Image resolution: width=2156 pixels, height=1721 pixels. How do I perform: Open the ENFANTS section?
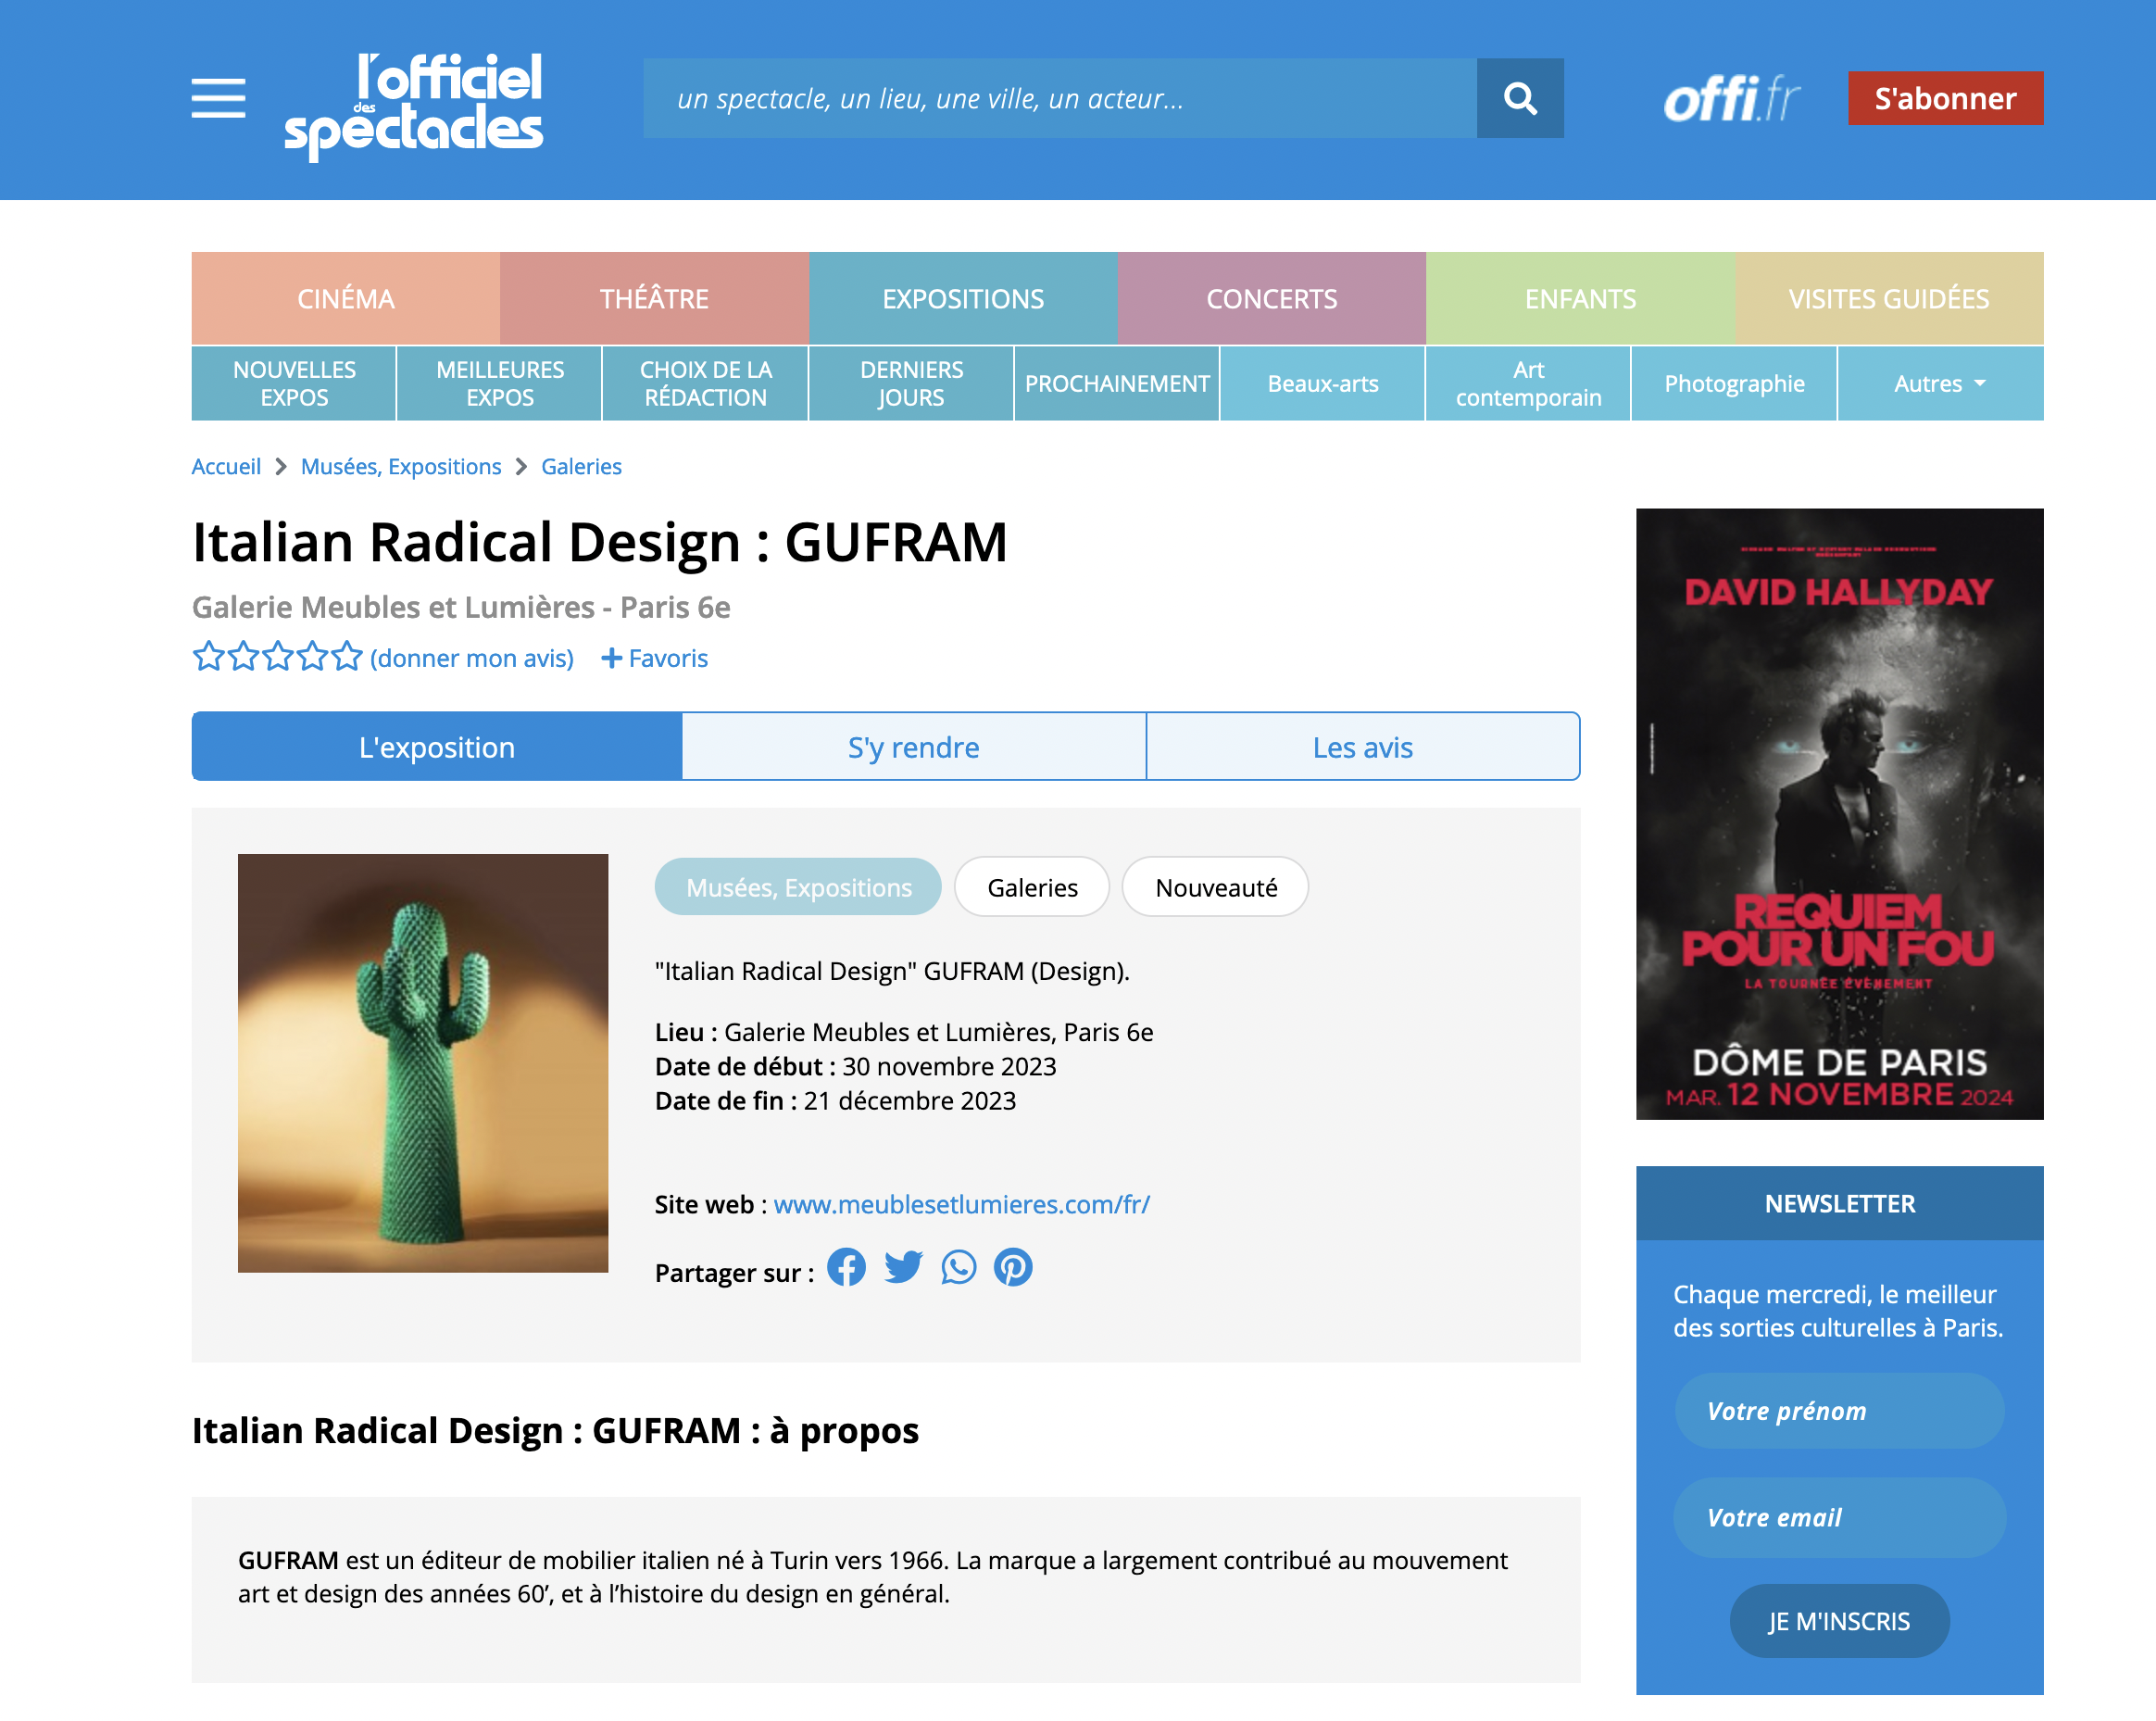pos(1580,299)
